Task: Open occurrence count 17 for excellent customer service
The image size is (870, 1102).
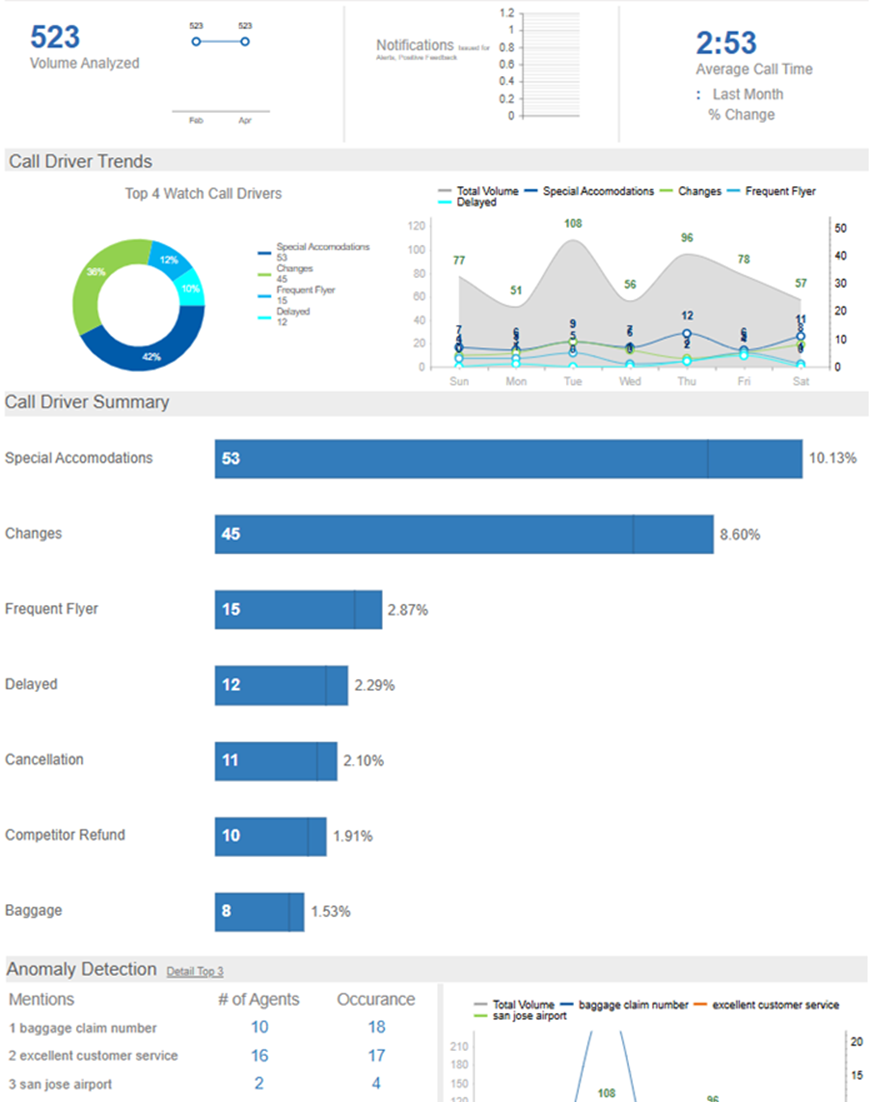Action: click(x=376, y=1055)
